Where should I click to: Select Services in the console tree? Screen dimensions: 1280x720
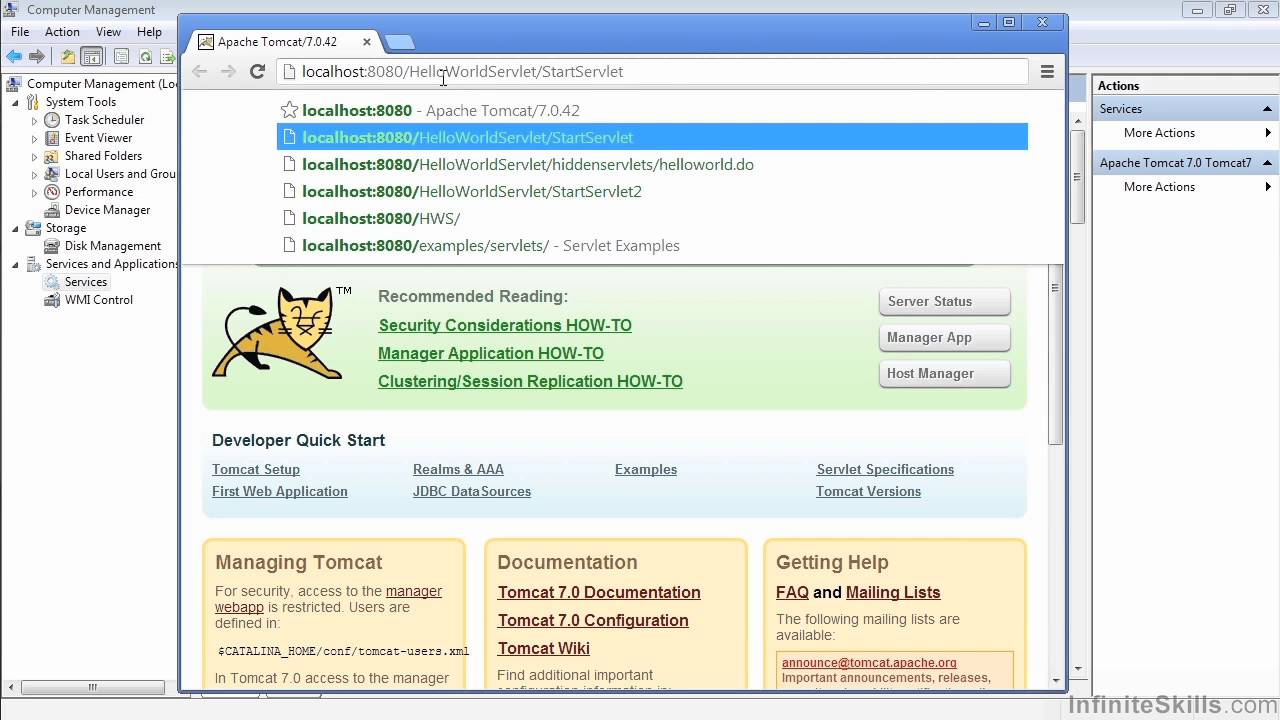coord(86,282)
